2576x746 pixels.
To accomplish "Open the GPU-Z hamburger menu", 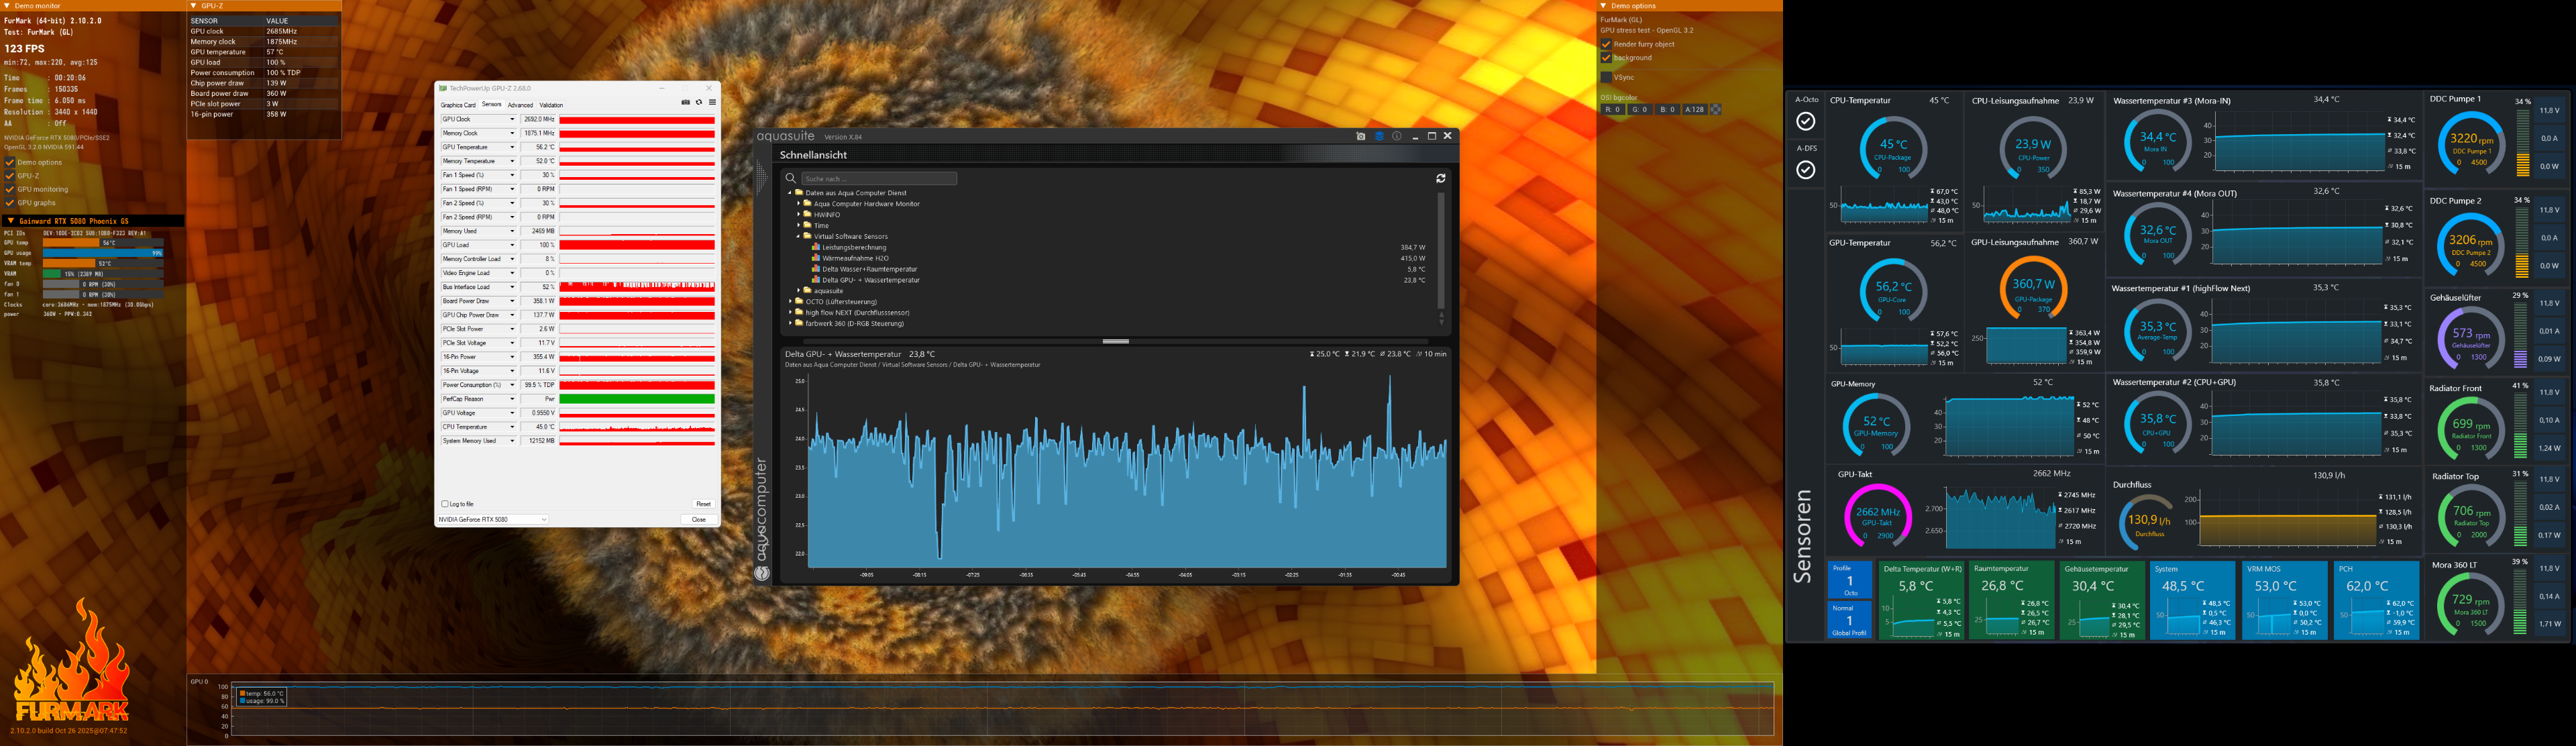I will (712, 102).
